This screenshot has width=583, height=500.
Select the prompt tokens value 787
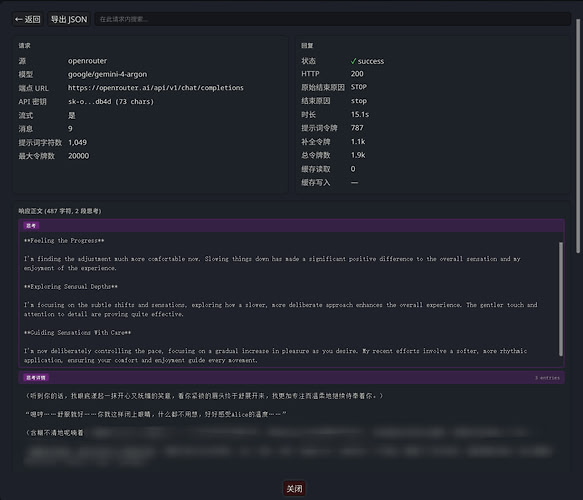point(357,128)
